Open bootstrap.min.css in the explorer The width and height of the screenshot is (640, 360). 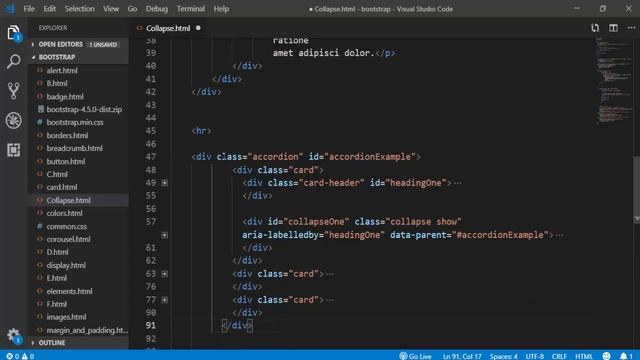(x=78, y=122)
